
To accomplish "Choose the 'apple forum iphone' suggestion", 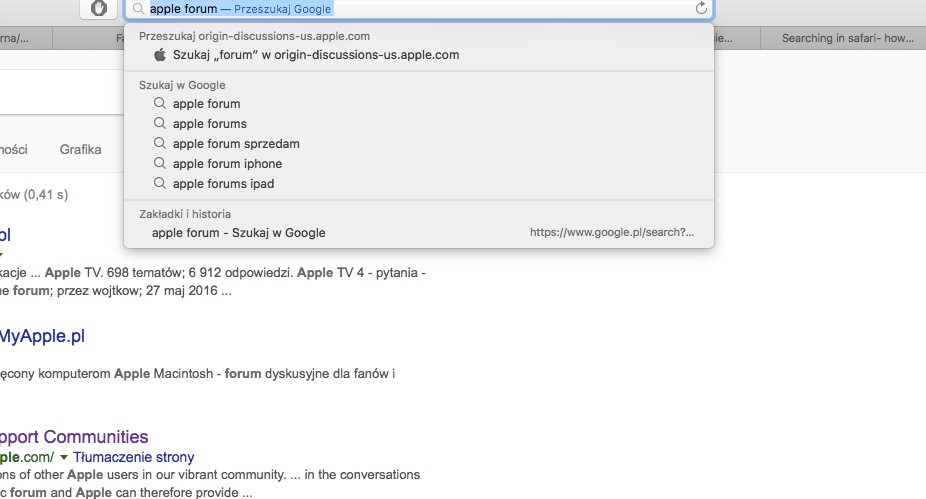I will (419, 164).
